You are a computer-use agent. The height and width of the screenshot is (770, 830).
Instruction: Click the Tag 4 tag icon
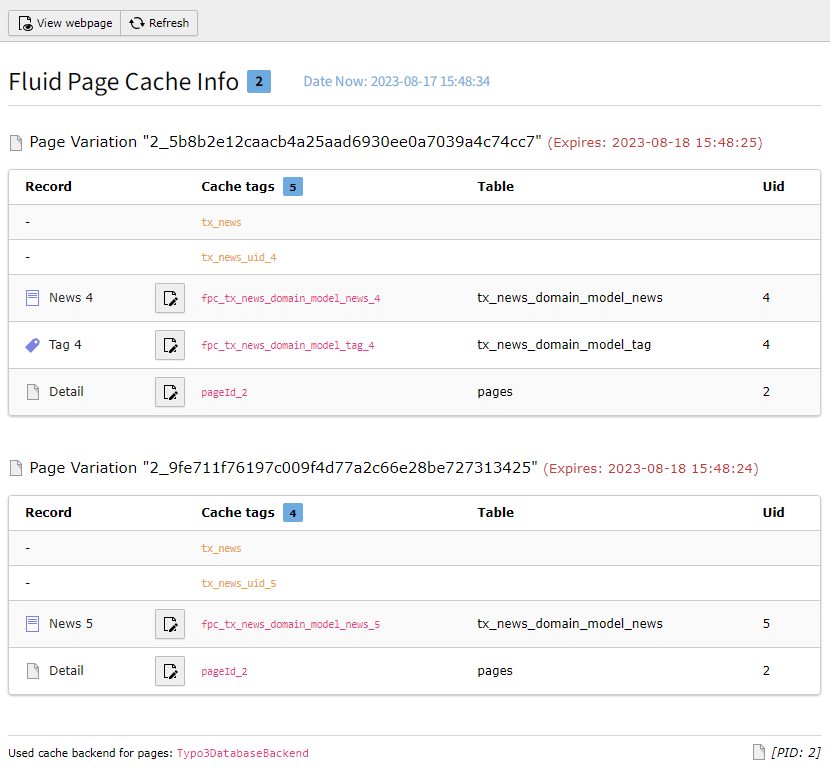(x=32, y=345)
